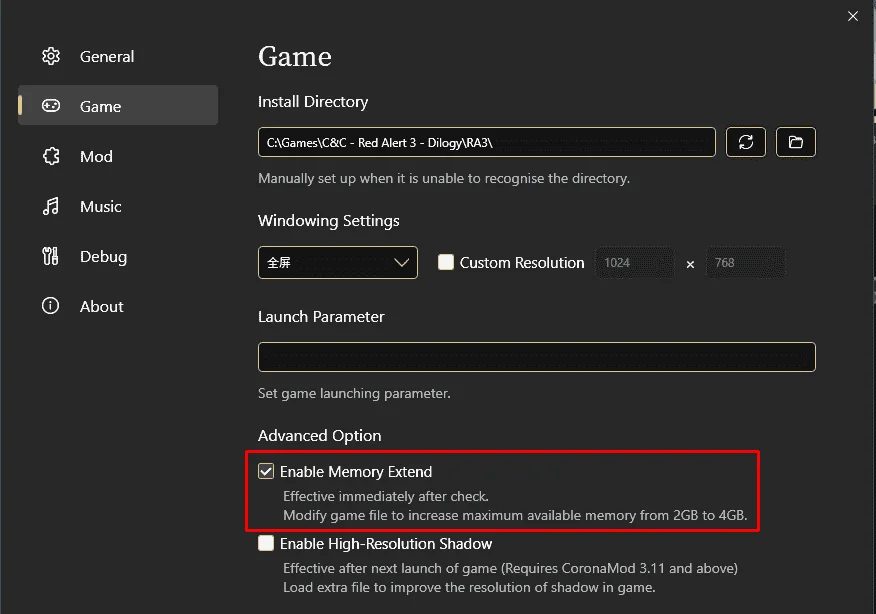Close the settings window

tap(853, 16)
